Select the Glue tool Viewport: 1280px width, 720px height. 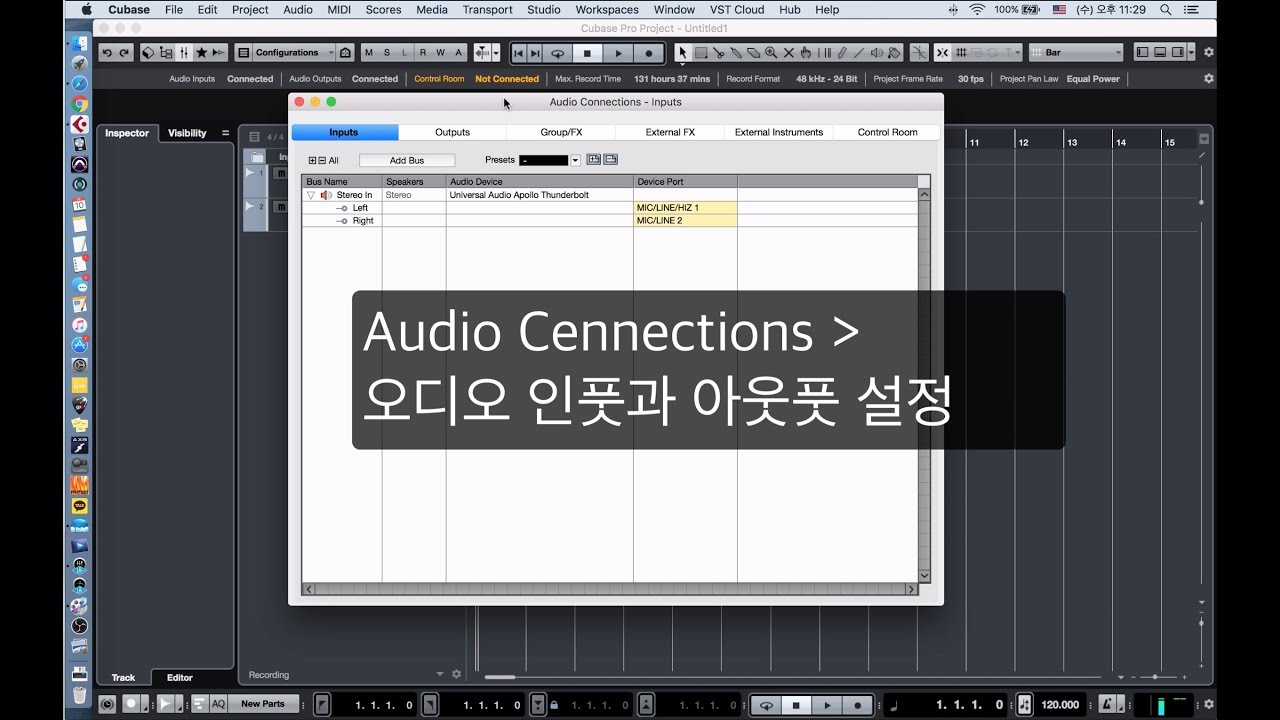736,53
